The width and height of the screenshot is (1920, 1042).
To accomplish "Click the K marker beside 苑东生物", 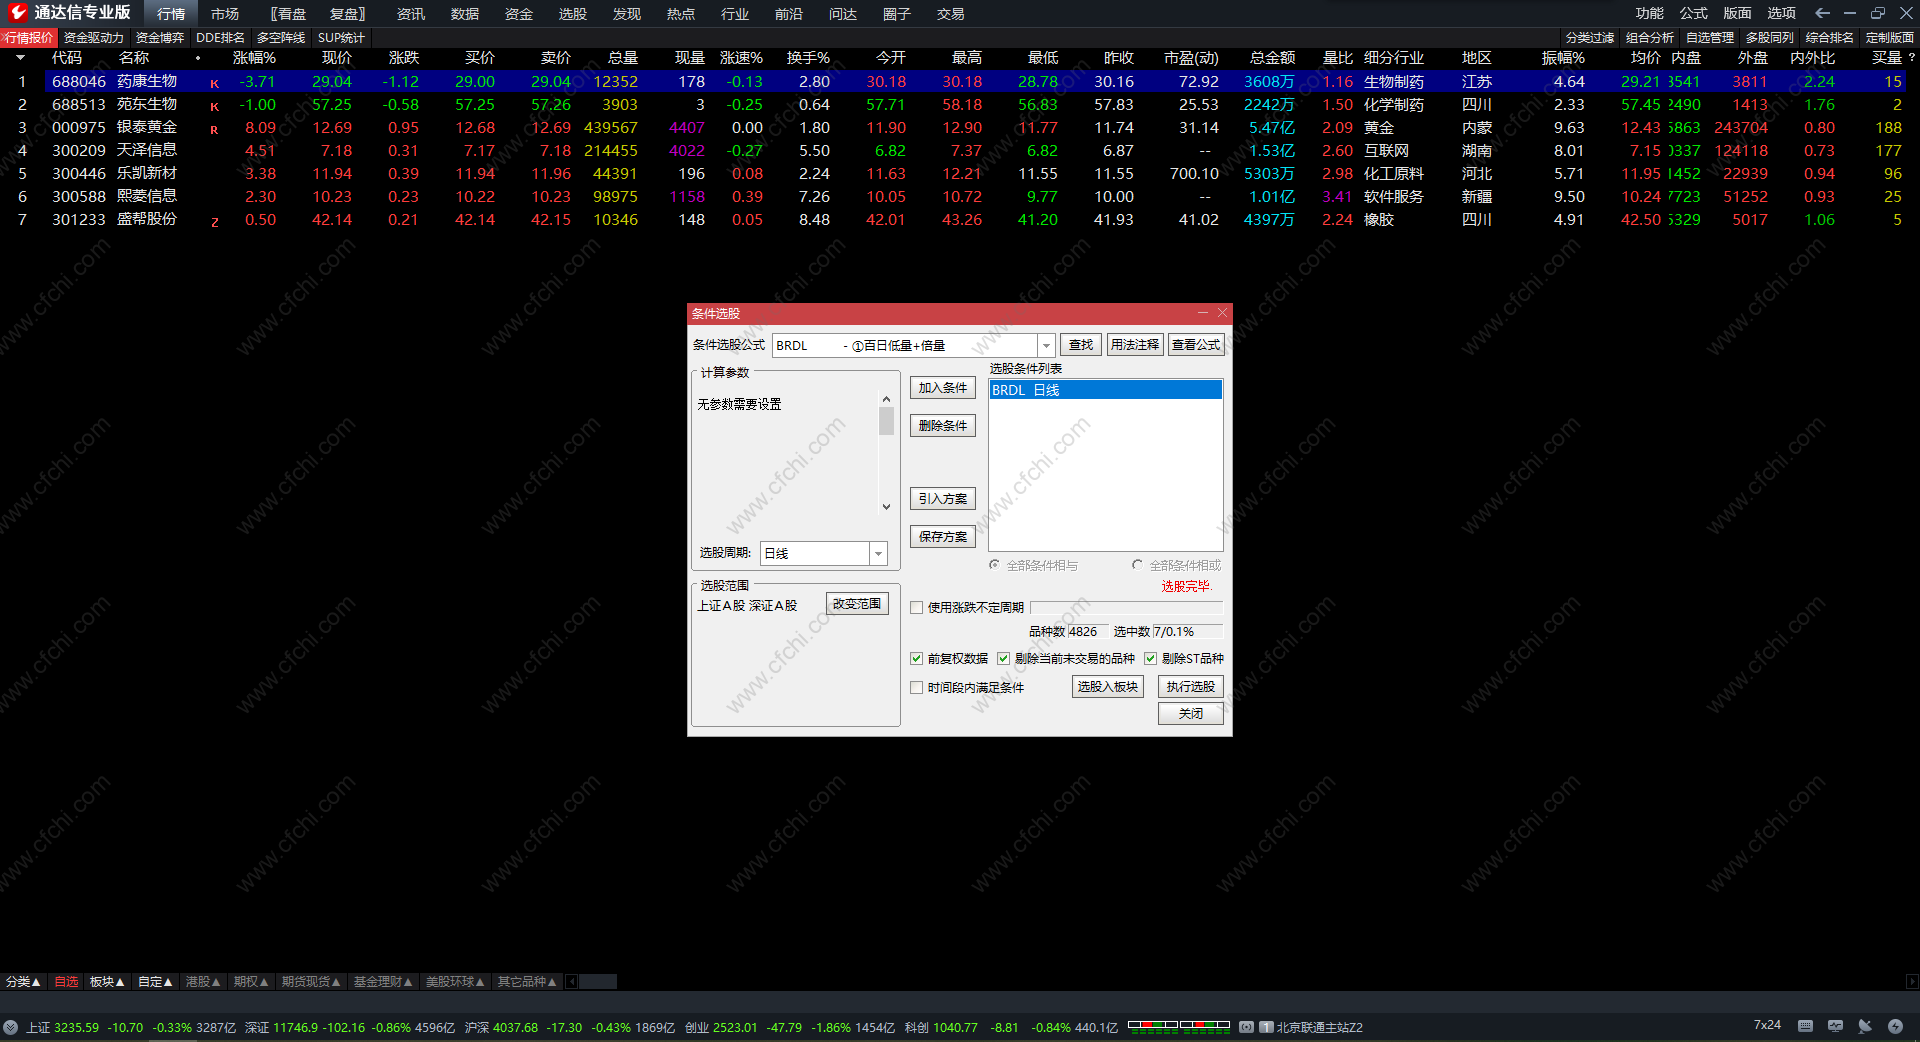I will coord(214,106).
